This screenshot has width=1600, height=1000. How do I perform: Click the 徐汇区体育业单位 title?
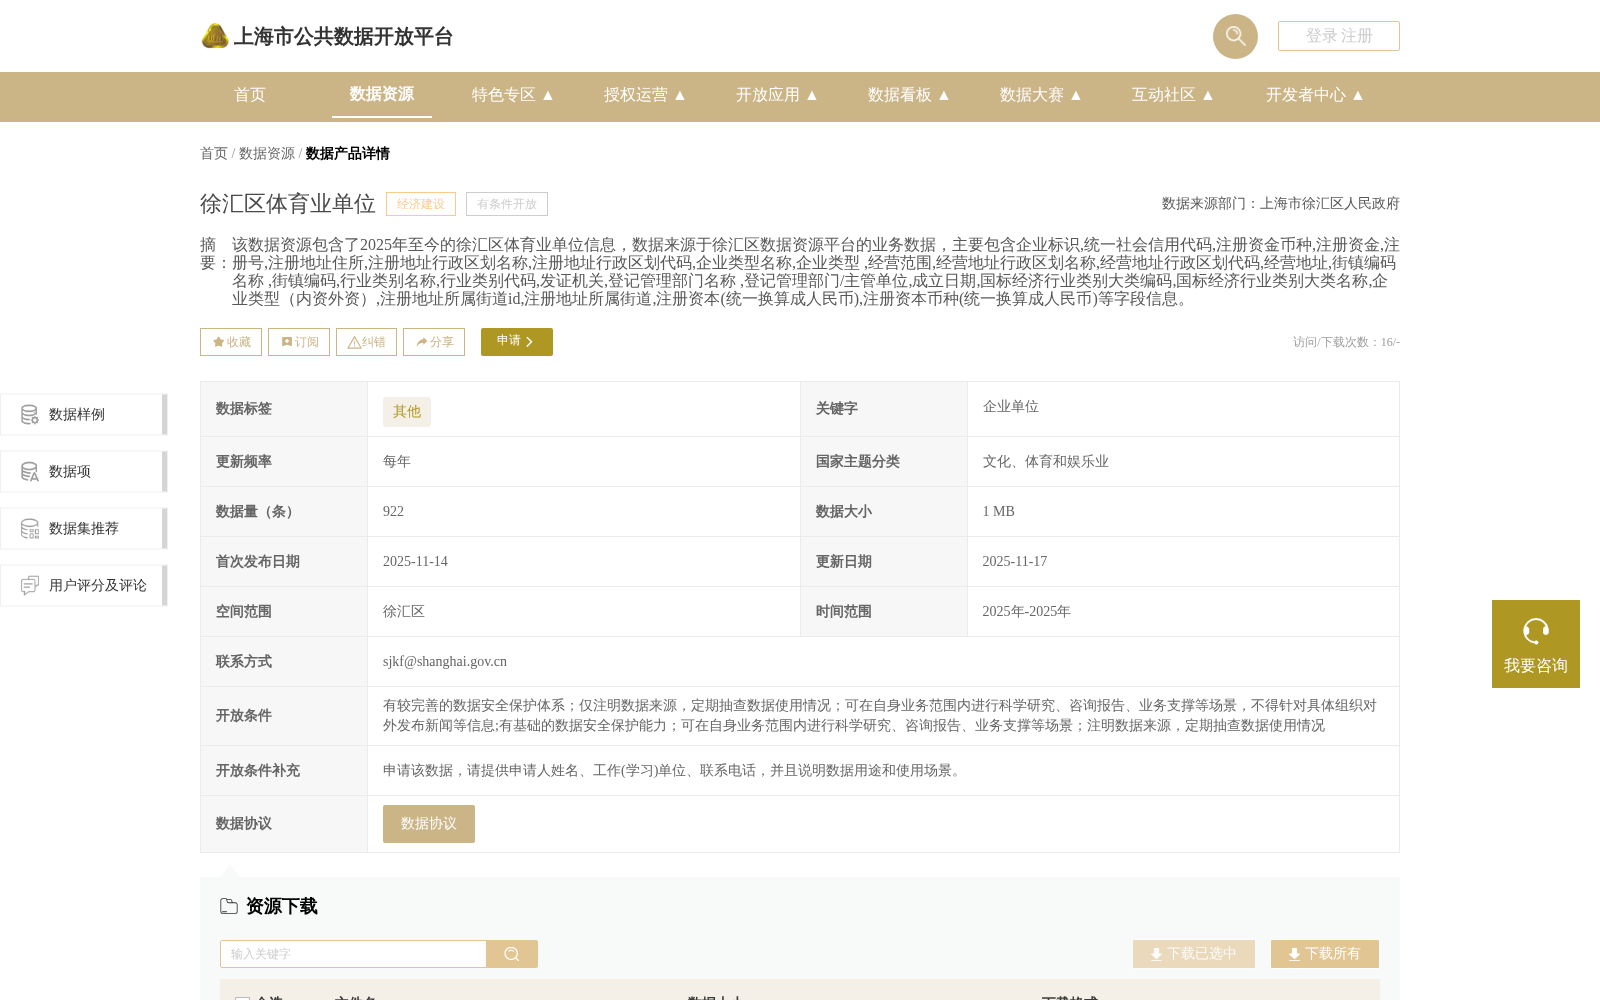pos(288,204)
